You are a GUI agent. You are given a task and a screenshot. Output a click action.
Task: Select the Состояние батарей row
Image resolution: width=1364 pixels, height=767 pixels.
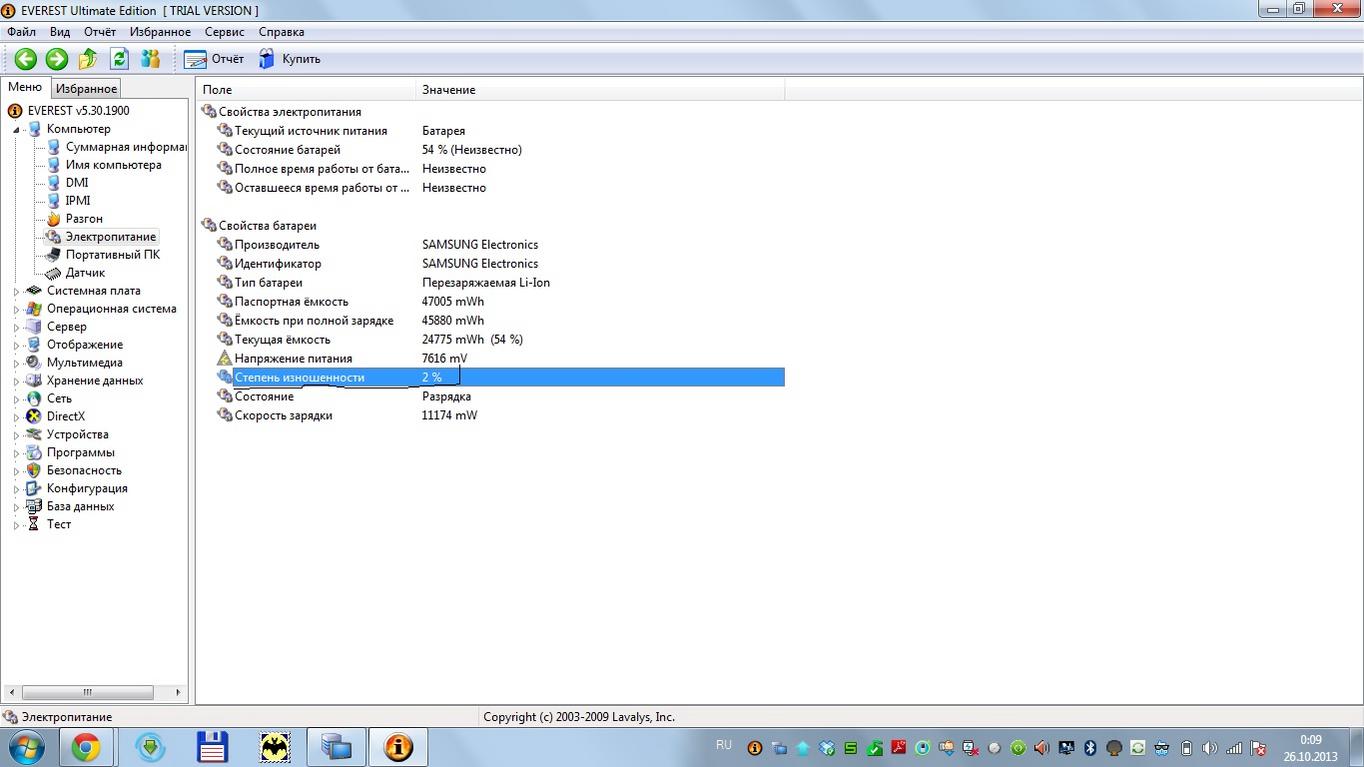[500, 150]
